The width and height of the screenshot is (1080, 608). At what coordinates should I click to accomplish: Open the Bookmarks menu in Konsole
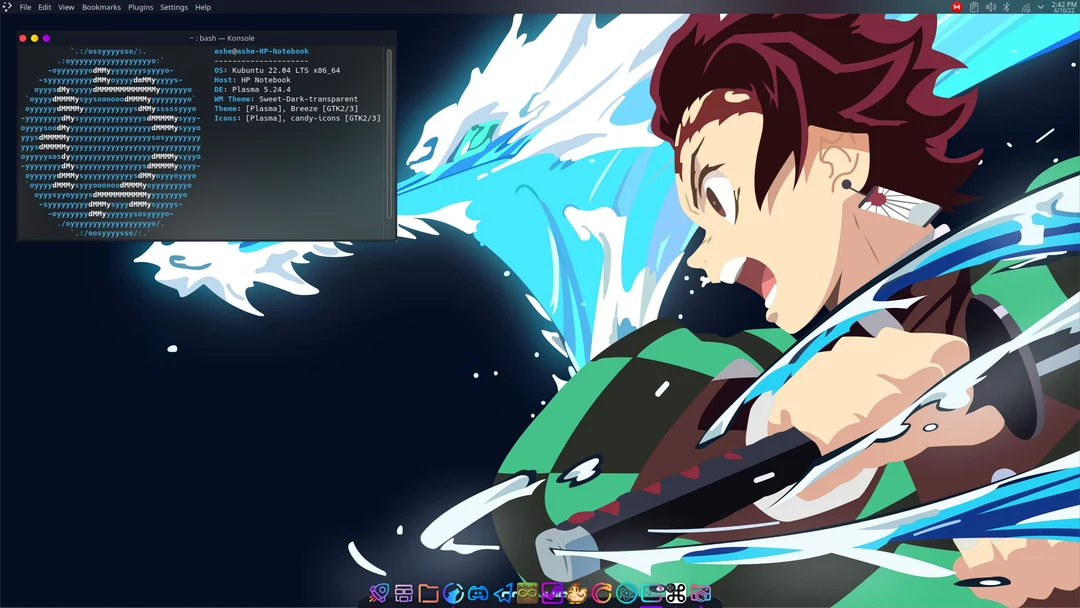(x=101, y=7)
